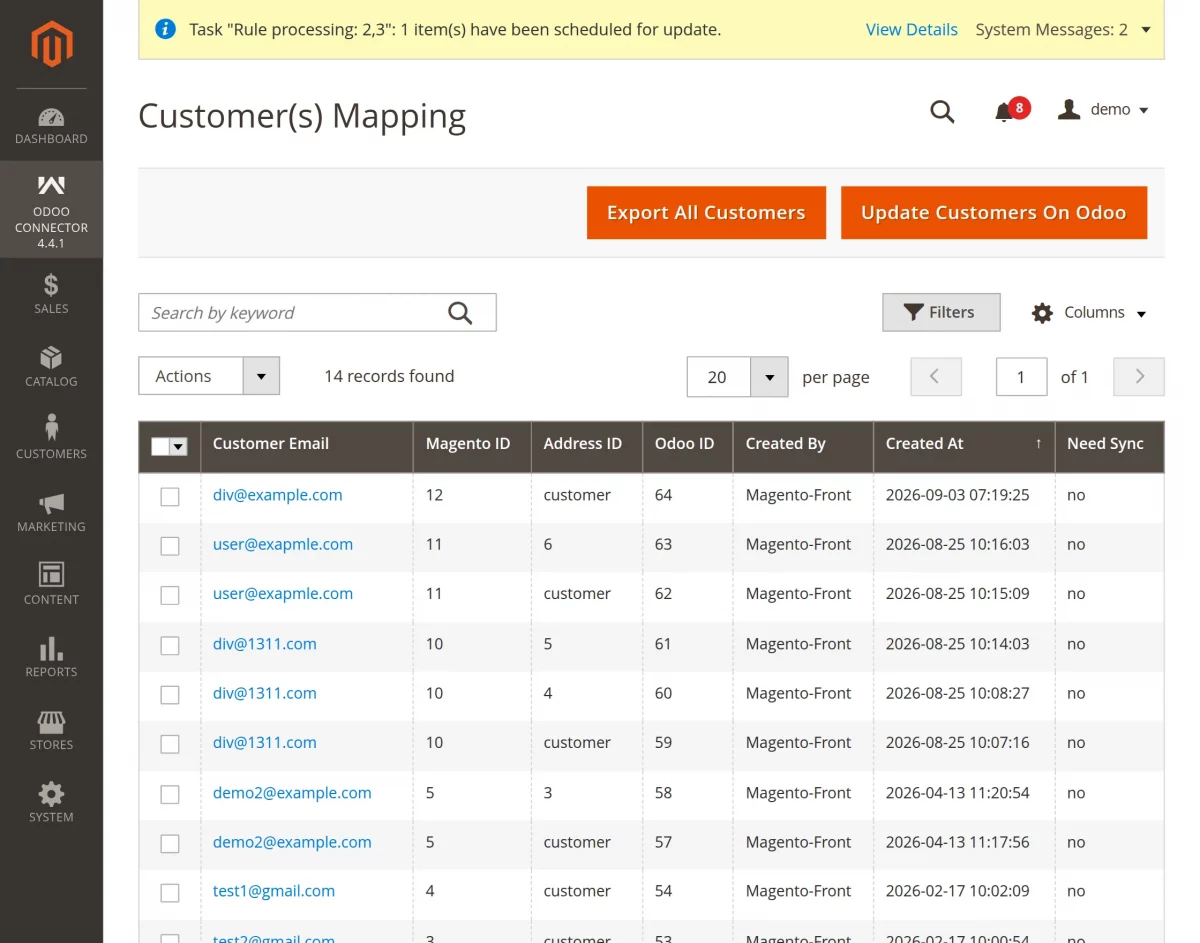Image resolution: width=1200 pixels, height=943 pixels.
Task: Tick checkbox for user@exapmle.com Odoo ID 63
Action: (x=170, y=546)
